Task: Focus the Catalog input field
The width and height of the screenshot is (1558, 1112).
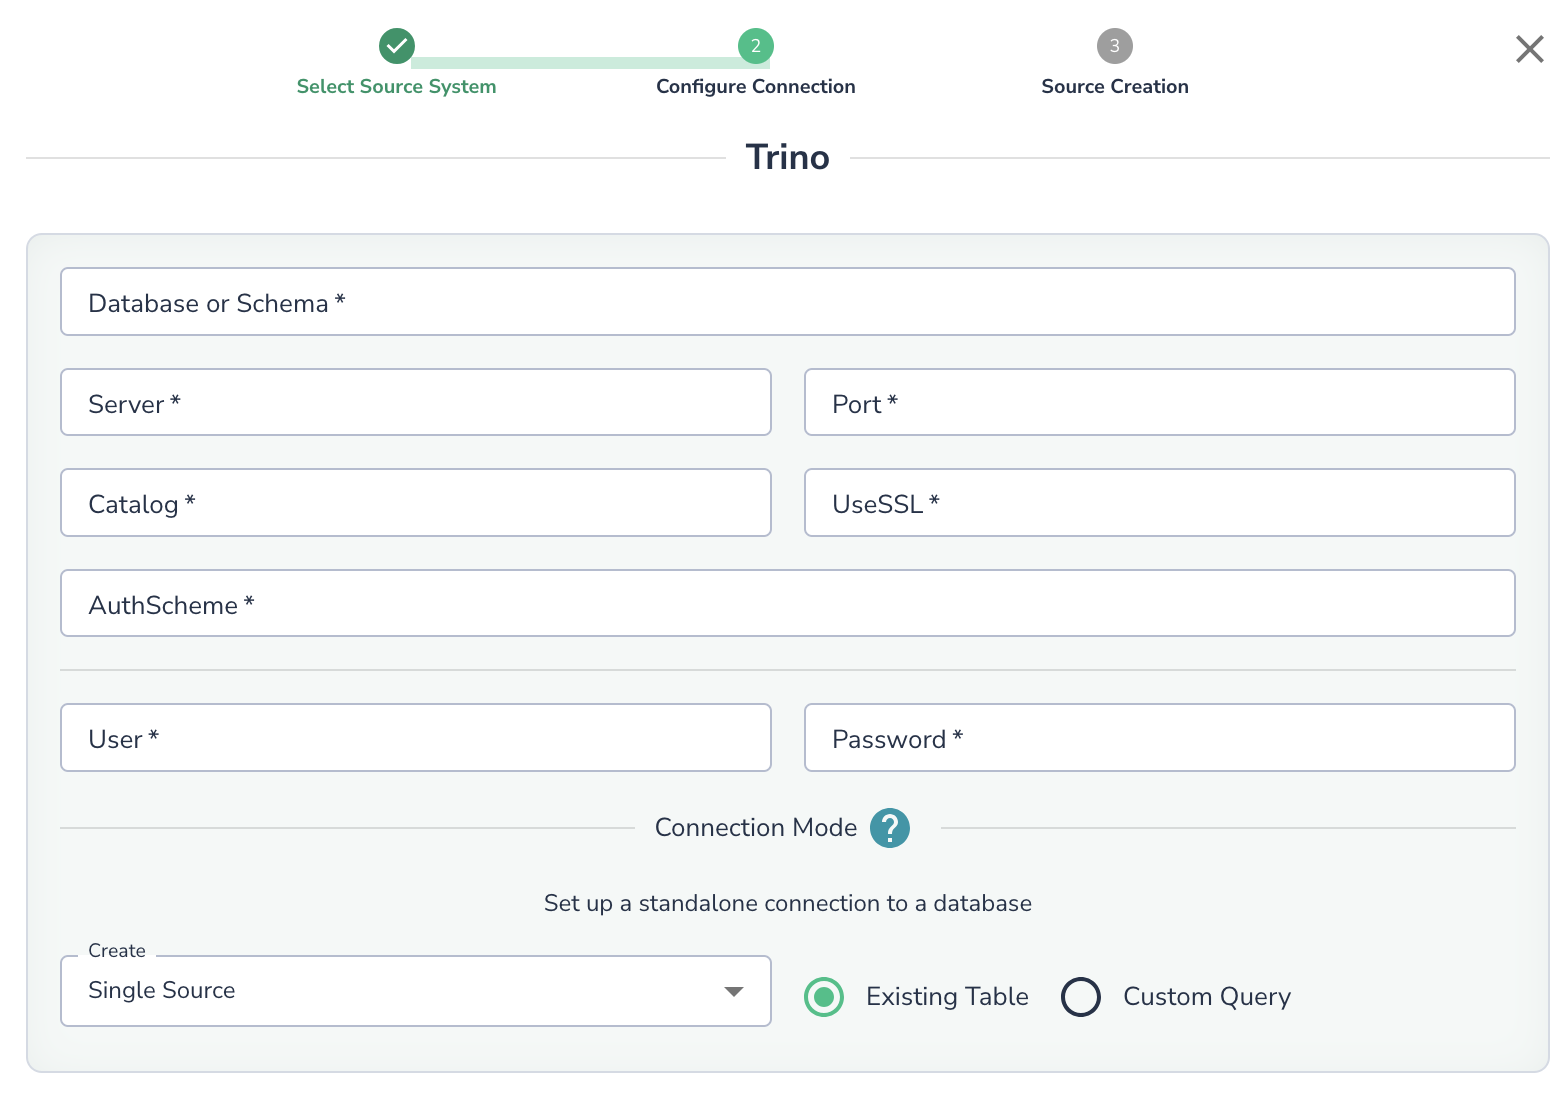Action: point(416,502)
